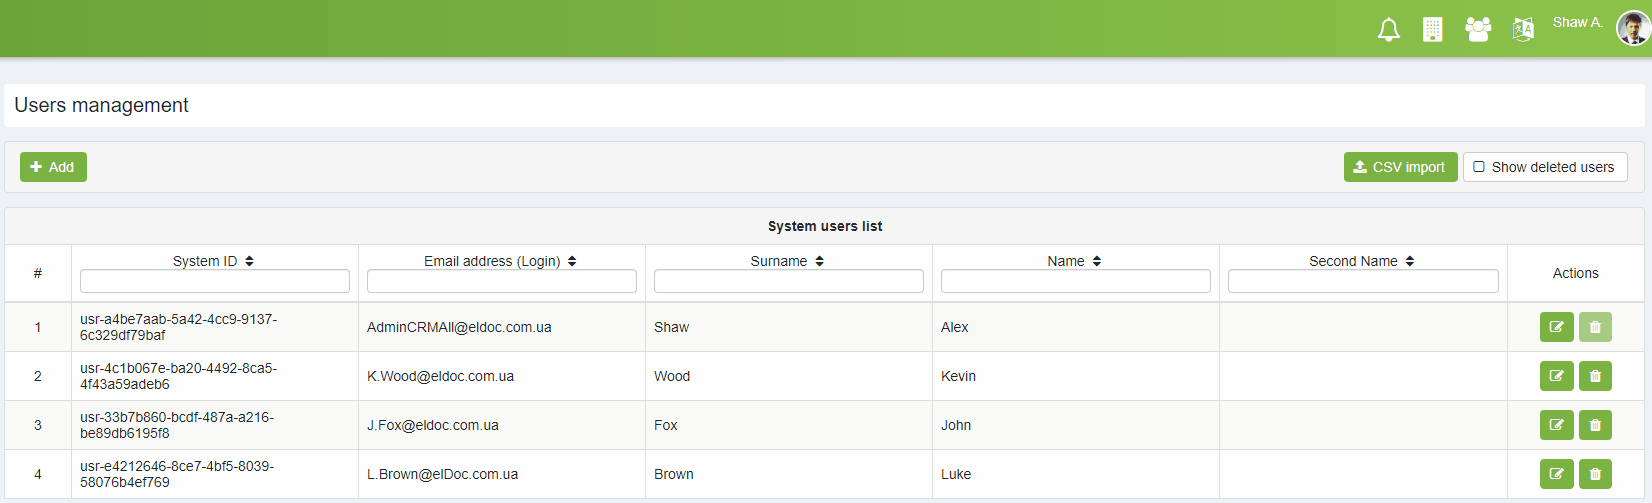Viewport: 1652px width, 503px height.
Task: Sort the Surname column
Action: (819, 261)
